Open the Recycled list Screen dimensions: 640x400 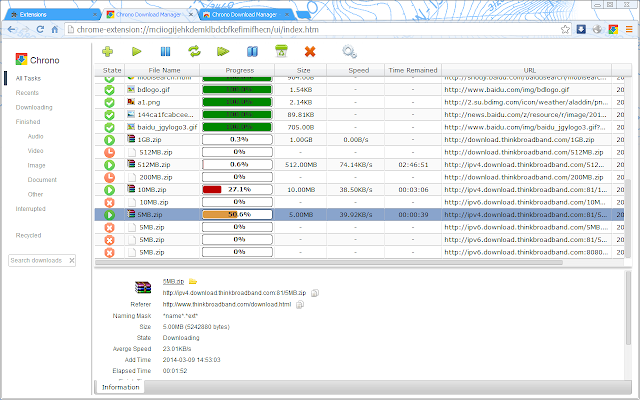tap(28, 236)
